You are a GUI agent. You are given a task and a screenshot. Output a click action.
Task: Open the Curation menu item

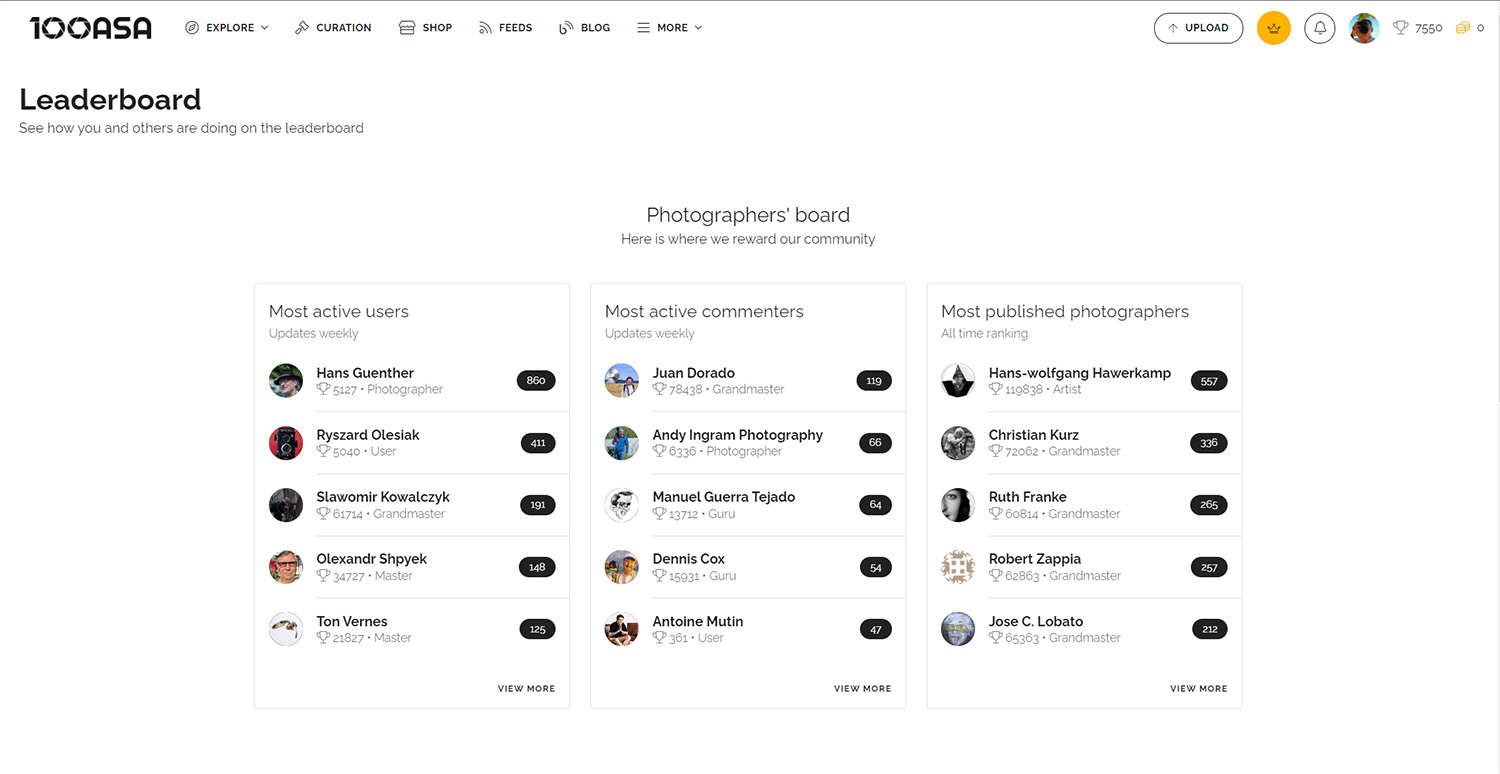coord(333,28)
